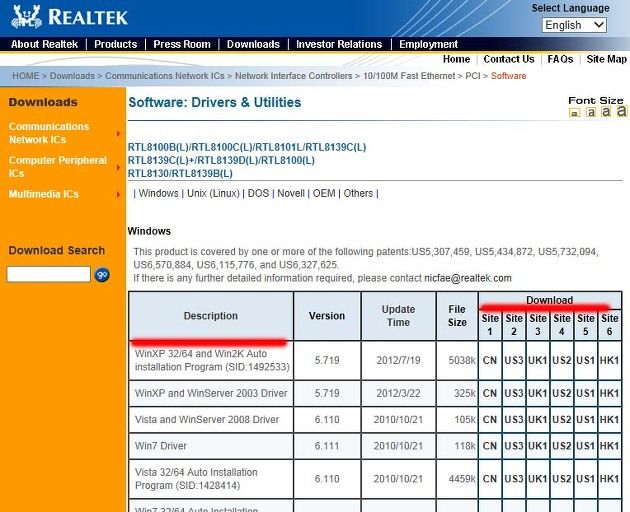The height and width of the screenshot is (512, 630).
Task: Jump to the DOS section link
Action: pyautogui.click(x=258, y=193)
